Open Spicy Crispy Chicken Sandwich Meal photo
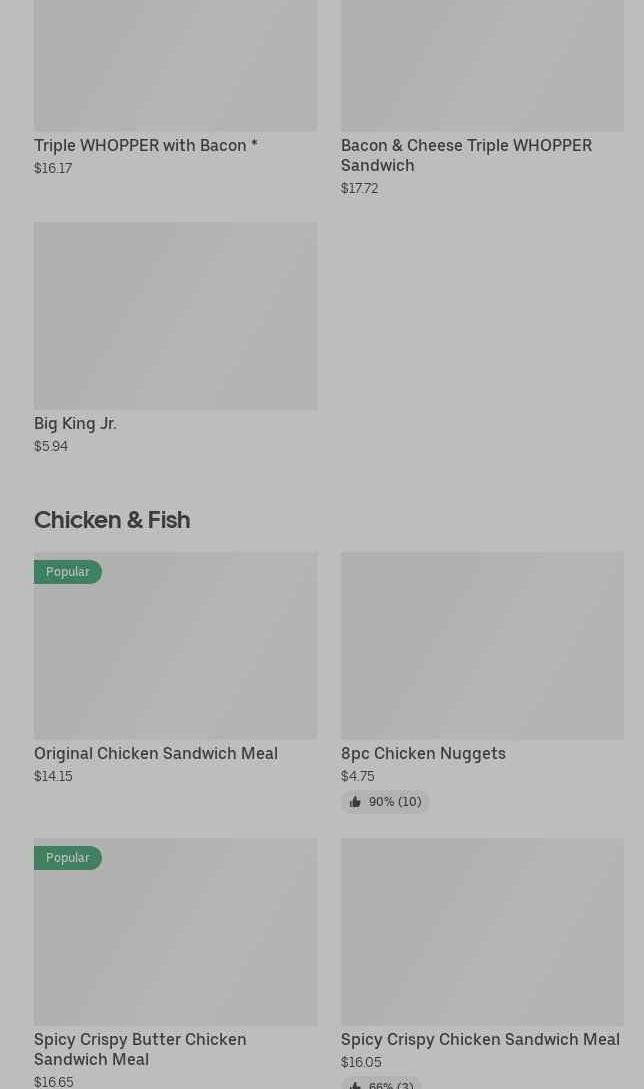644x1089 pixels. (x=482, y=932)
